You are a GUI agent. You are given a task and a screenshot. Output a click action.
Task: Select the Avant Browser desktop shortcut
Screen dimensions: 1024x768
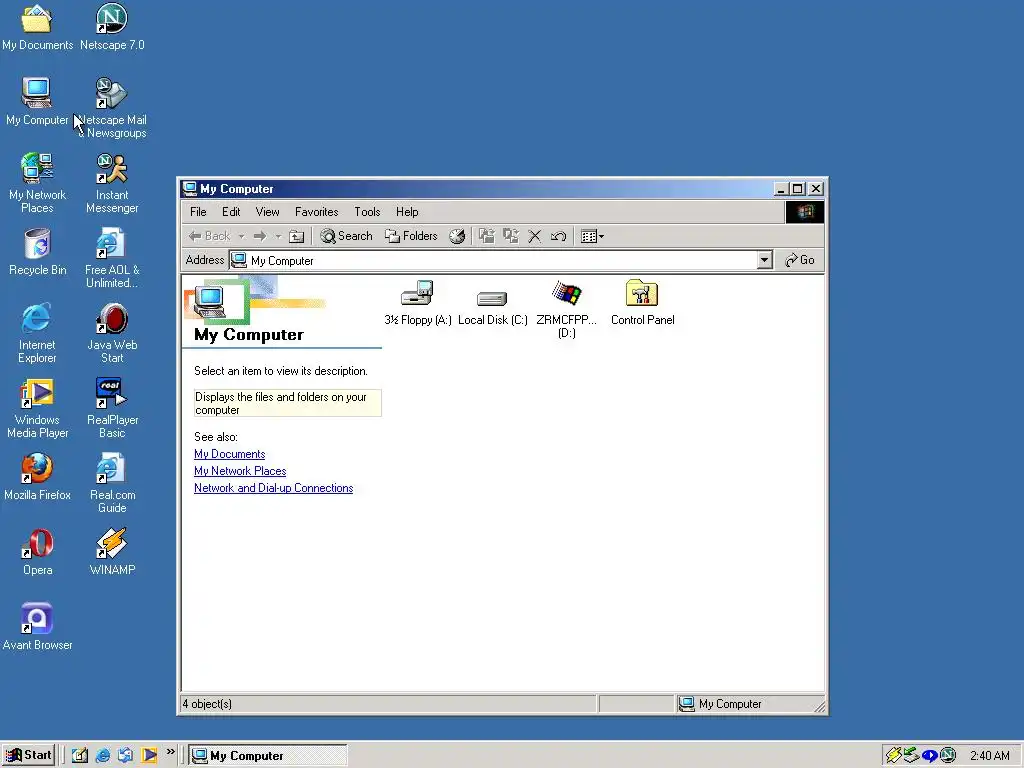coord(37,628)
